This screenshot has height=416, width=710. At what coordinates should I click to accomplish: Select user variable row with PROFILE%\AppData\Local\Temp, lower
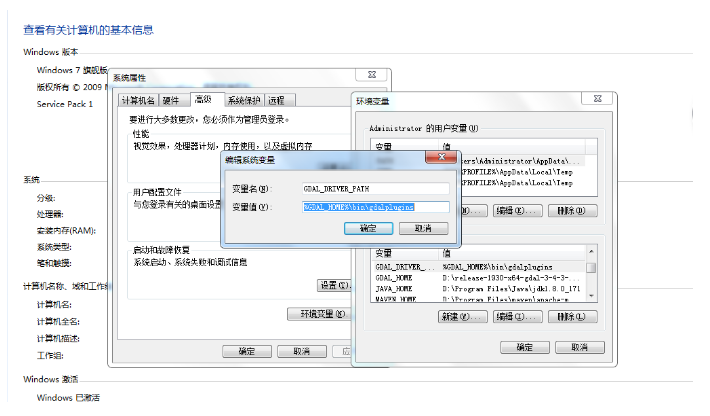tap(523, 183)
